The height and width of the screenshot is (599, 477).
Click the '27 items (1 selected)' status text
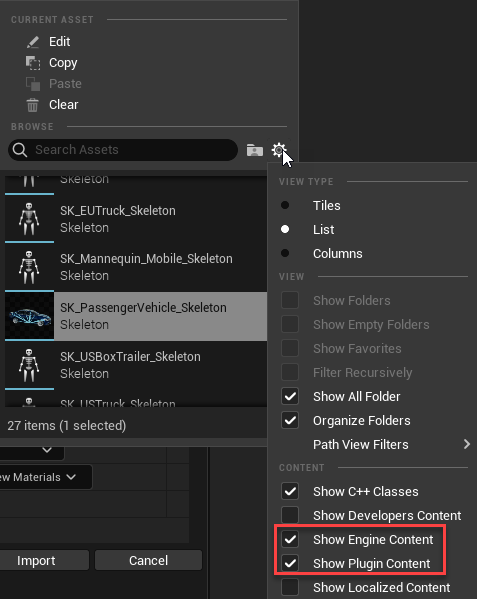click(x=67, y=426)
